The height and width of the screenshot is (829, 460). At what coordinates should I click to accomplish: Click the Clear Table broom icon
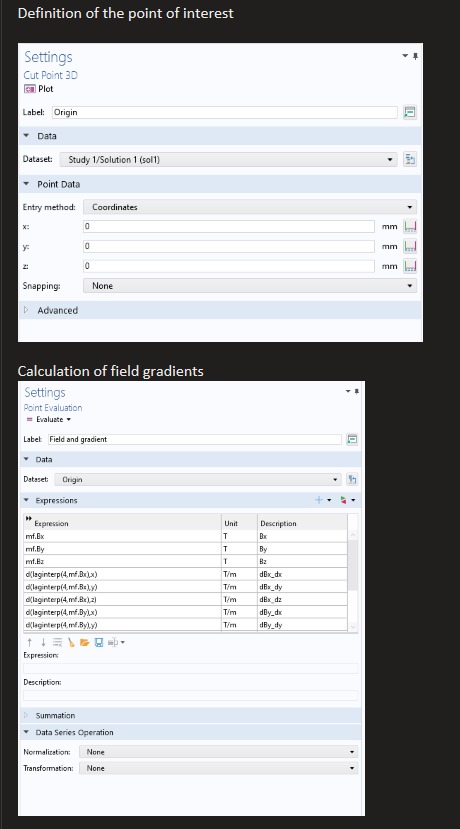pyautogui.click(x=71, y=642)
